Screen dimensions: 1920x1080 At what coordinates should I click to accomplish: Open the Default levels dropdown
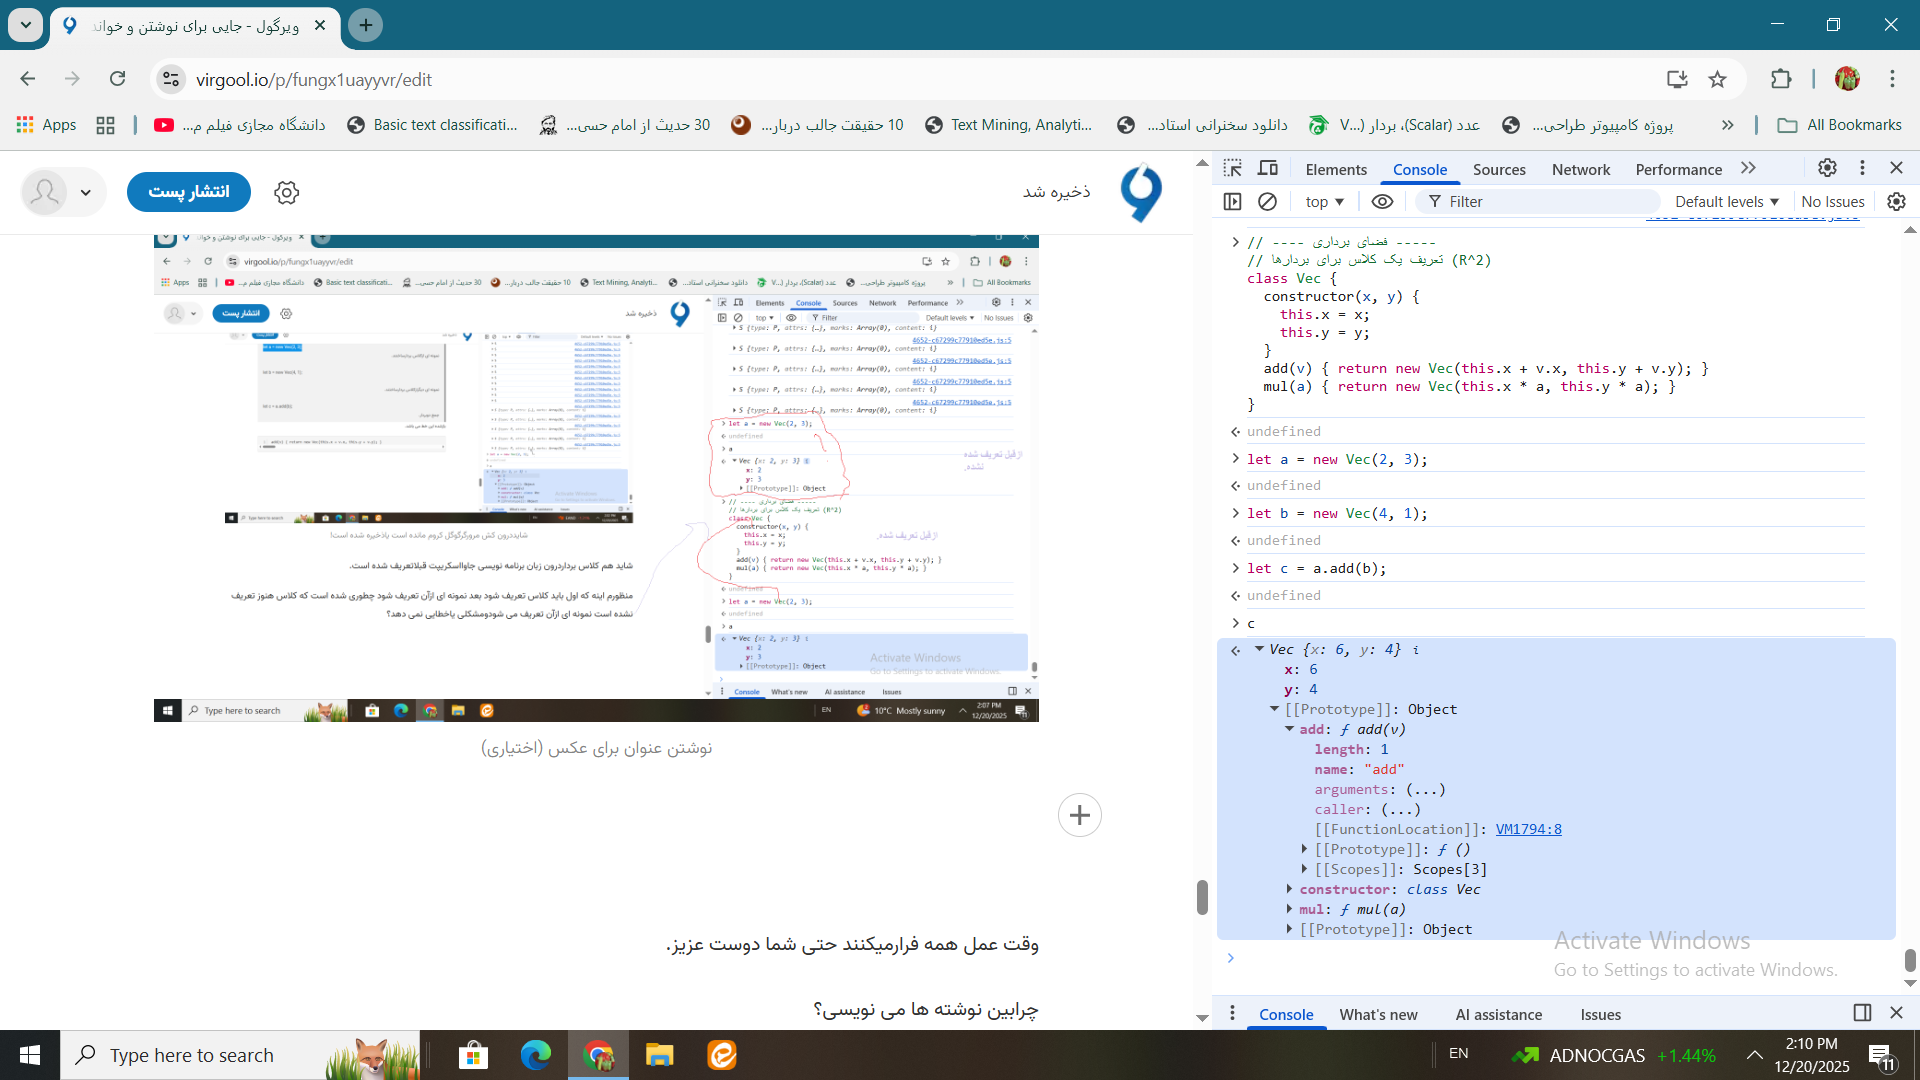click(x=1727, y=201)
